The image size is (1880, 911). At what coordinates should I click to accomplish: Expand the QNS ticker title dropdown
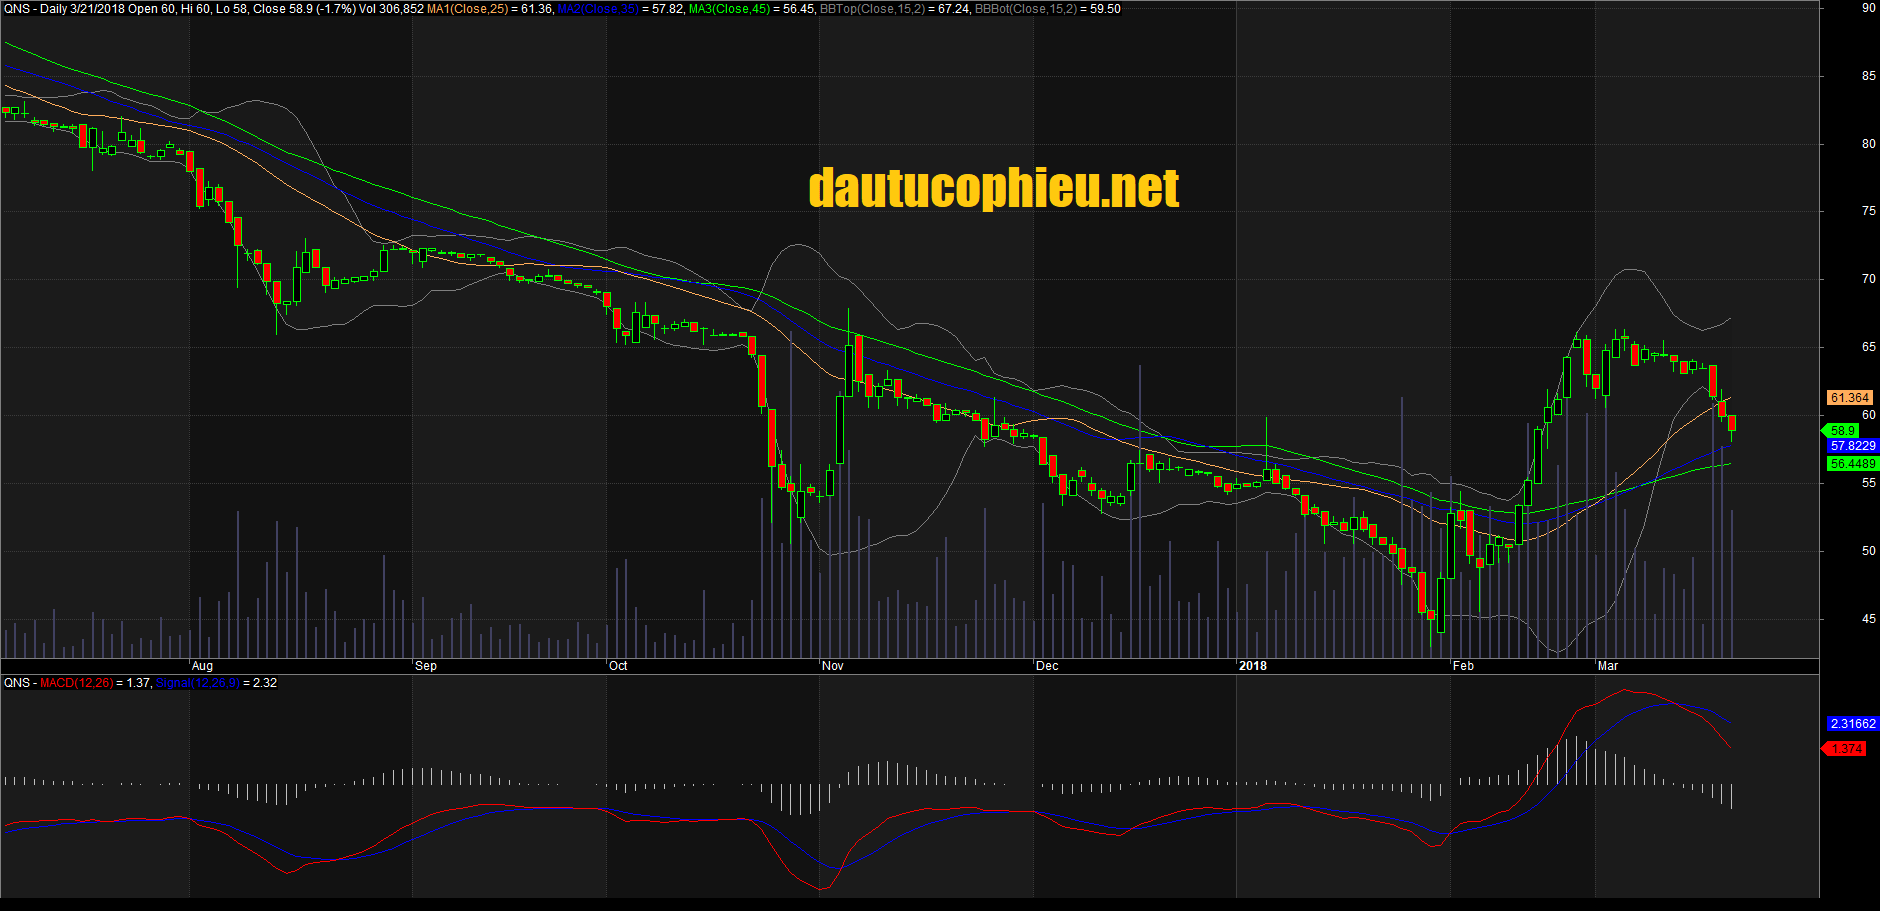16,8
